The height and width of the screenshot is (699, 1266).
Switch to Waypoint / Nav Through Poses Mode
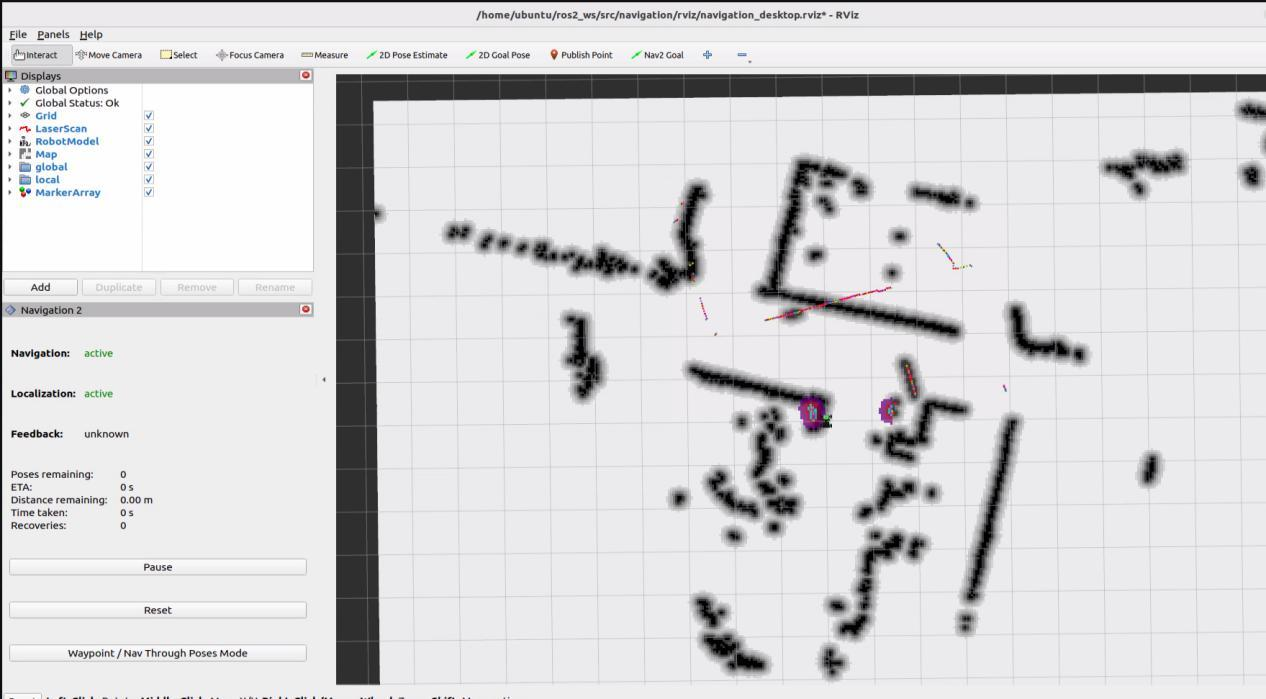[x=158, y=653]
